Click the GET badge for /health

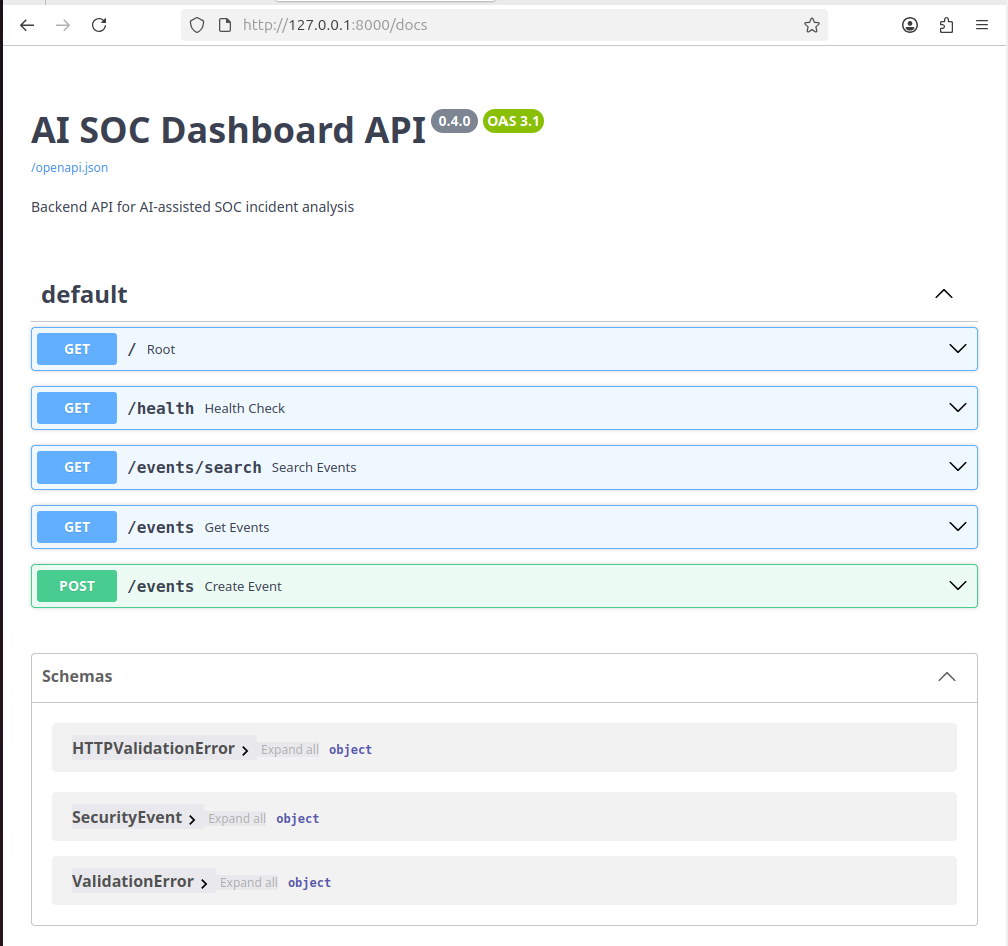click(x=77, y=408)
